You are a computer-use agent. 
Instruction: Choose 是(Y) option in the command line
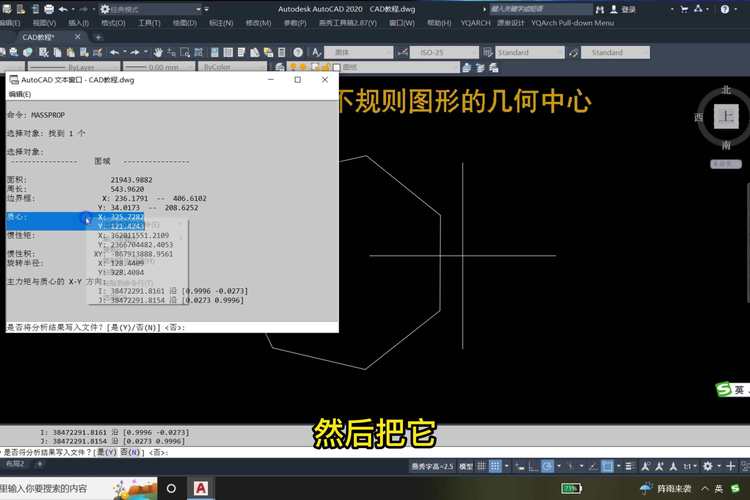[x=106, y=453]
